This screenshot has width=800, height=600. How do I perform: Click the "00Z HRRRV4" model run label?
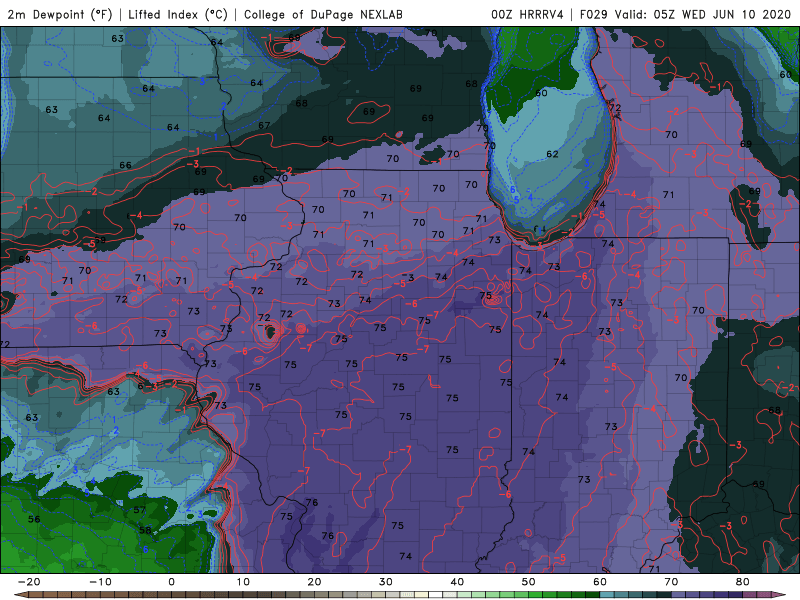click(527, 15)
